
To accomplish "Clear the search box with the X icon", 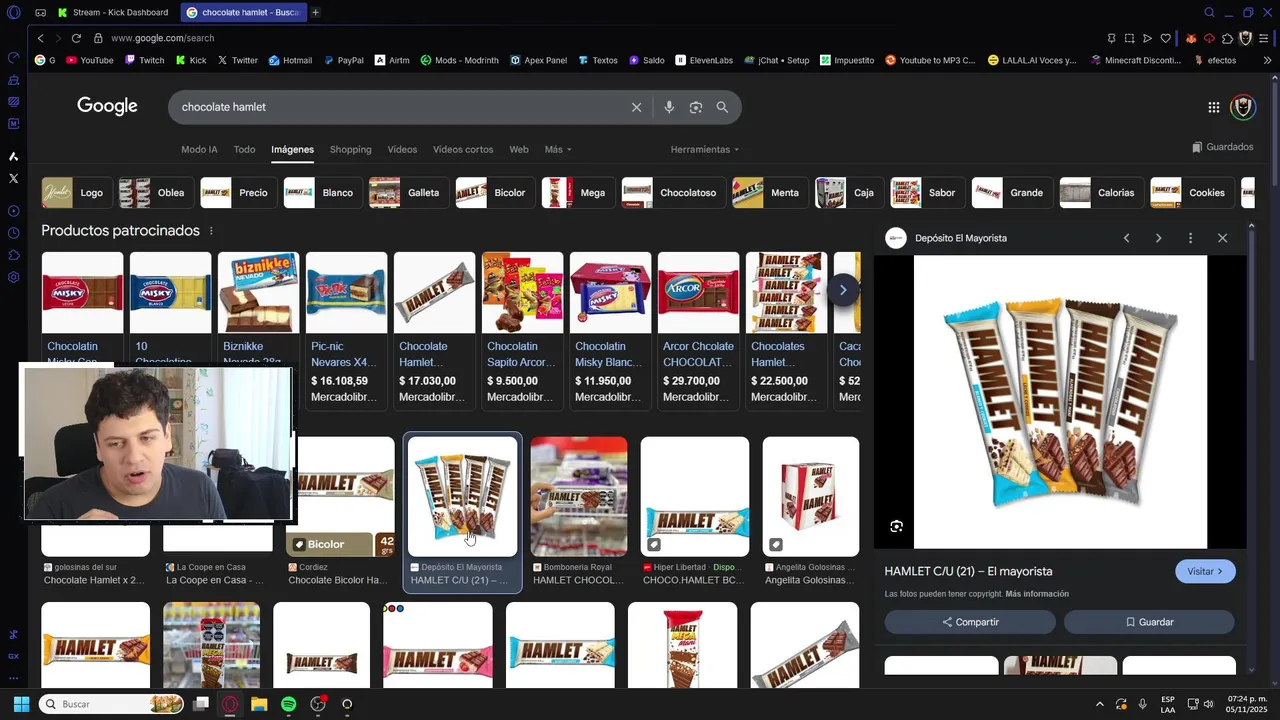I will pyautogui.click(x=636, y=107).
